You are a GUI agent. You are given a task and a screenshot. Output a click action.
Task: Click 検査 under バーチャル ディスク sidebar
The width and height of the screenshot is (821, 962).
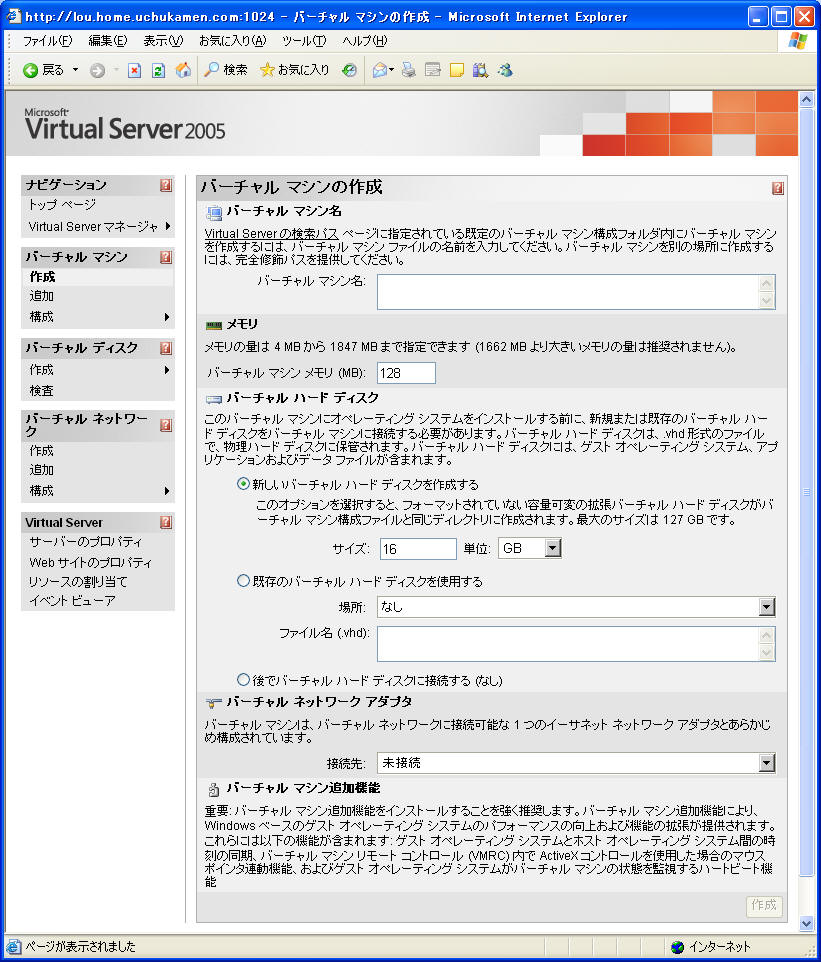[42, 391]
